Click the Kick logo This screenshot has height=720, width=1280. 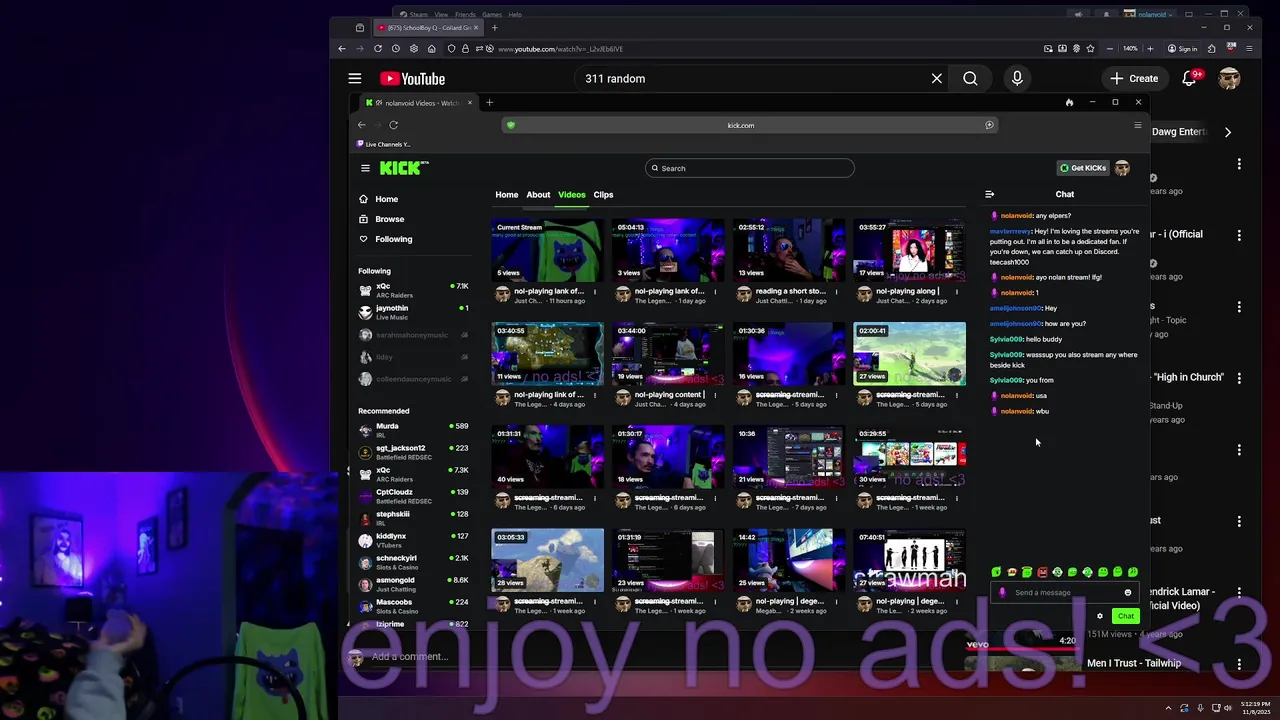(404, 168)
